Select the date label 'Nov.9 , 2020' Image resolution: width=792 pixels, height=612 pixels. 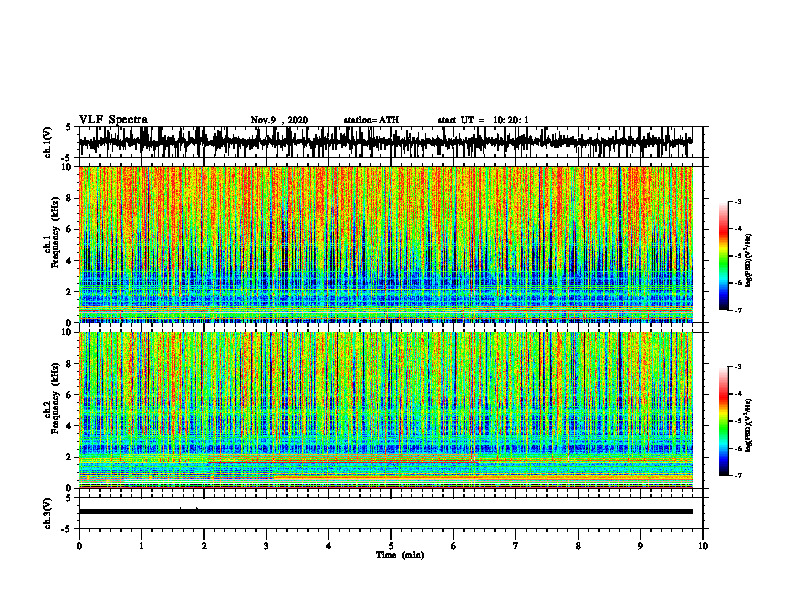279,120
